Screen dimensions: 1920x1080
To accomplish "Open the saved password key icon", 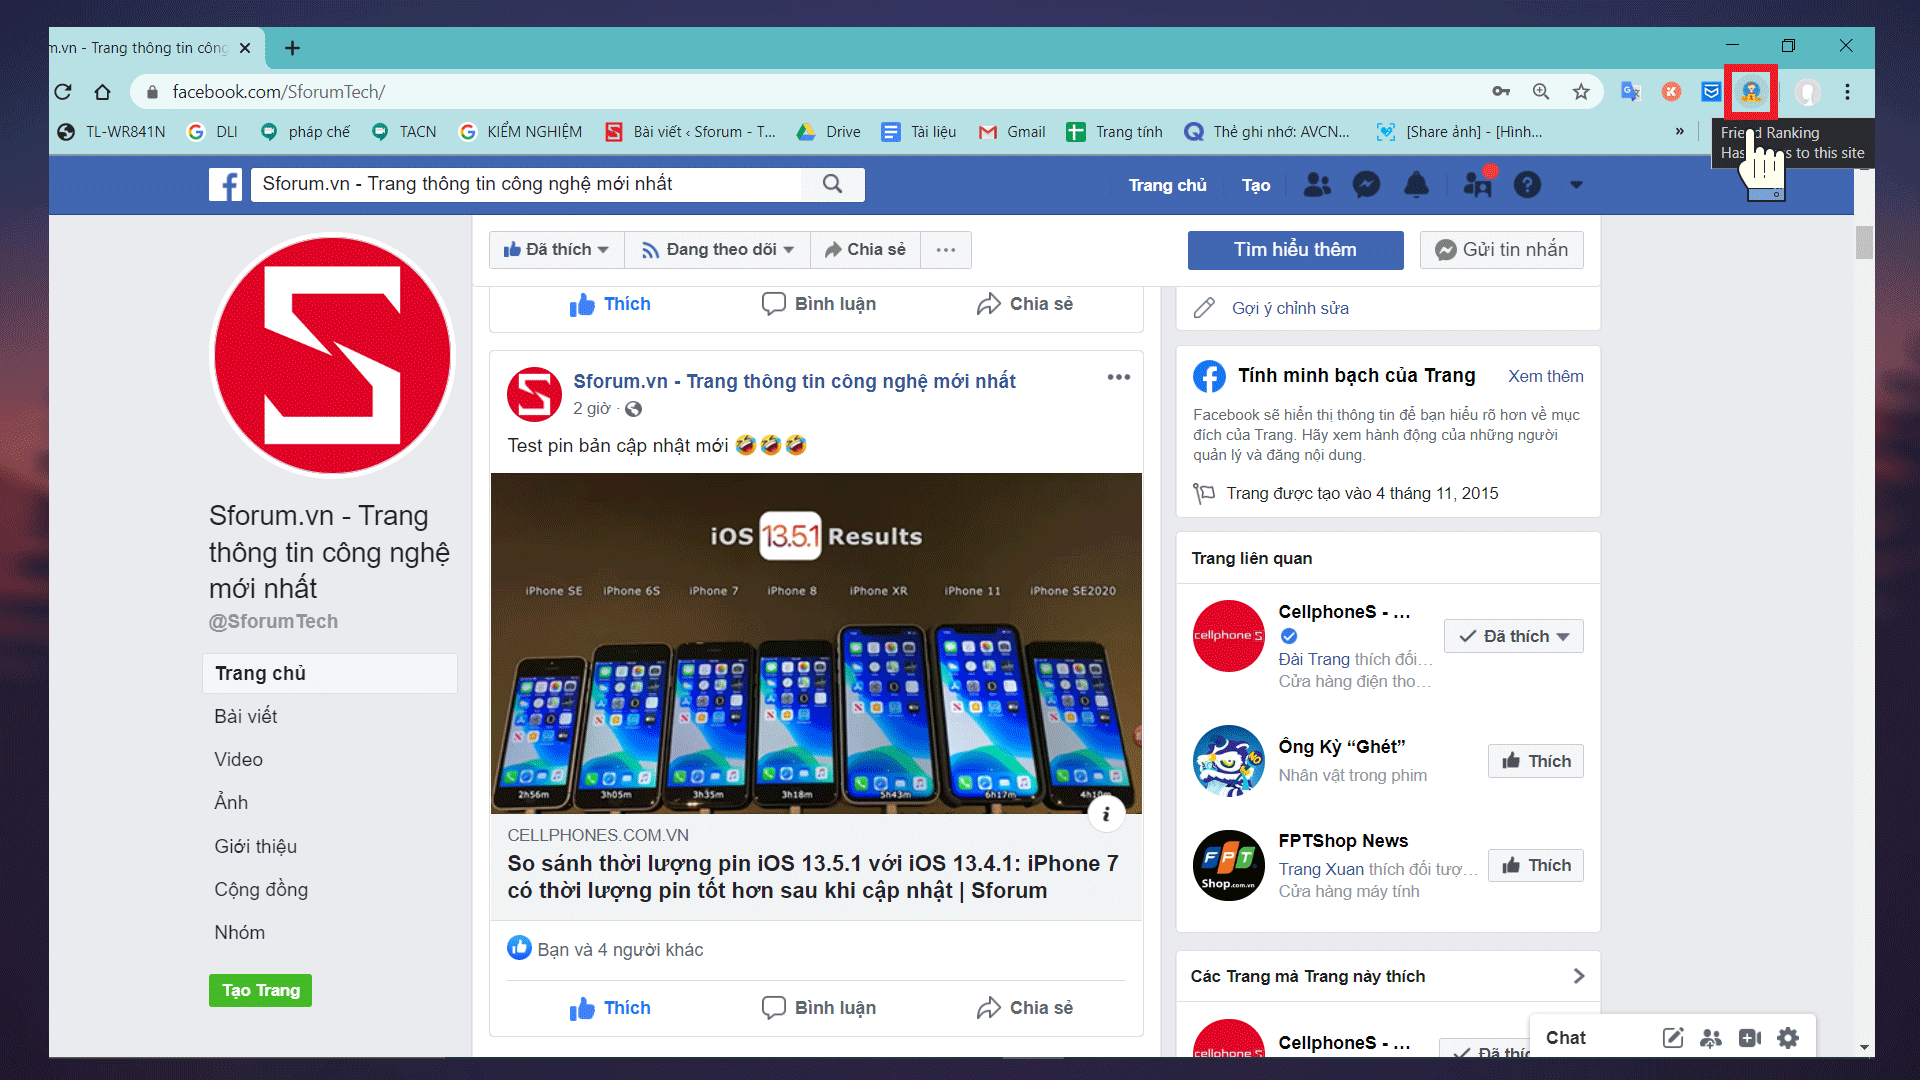I will pos(1501,92).
